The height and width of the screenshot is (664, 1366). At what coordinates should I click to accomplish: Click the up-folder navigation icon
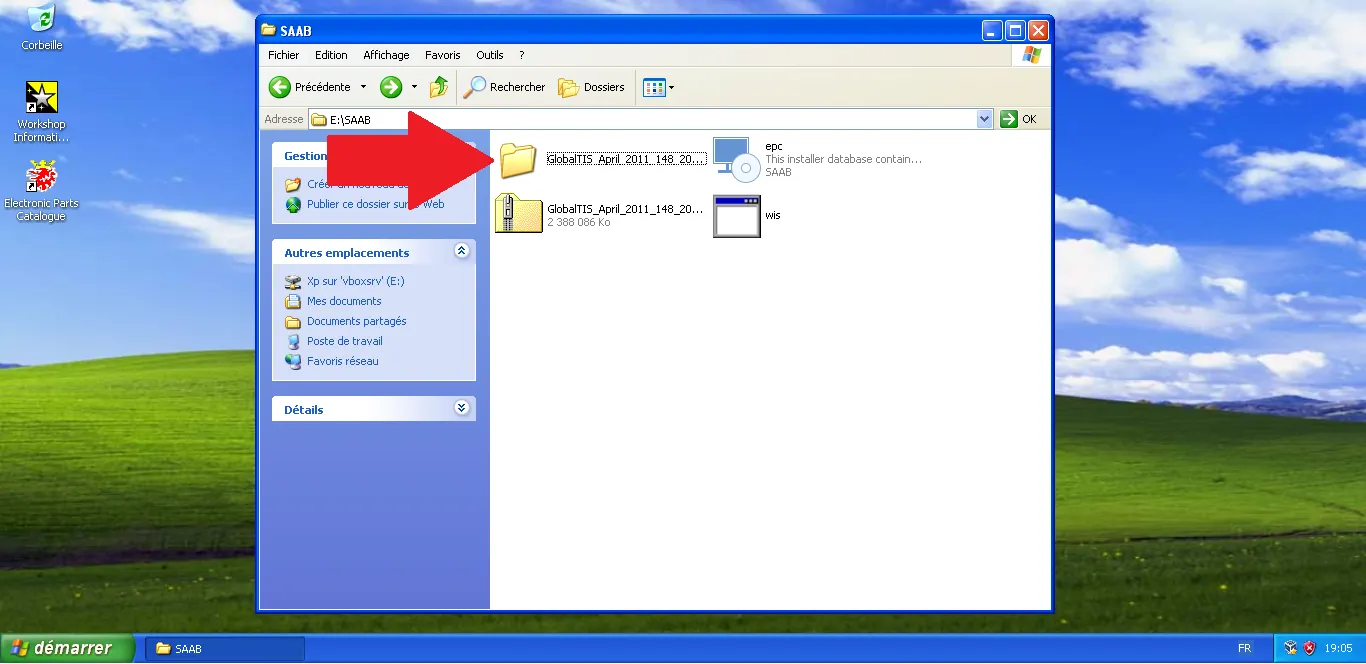pyautogui.click(x=438, y=87)
